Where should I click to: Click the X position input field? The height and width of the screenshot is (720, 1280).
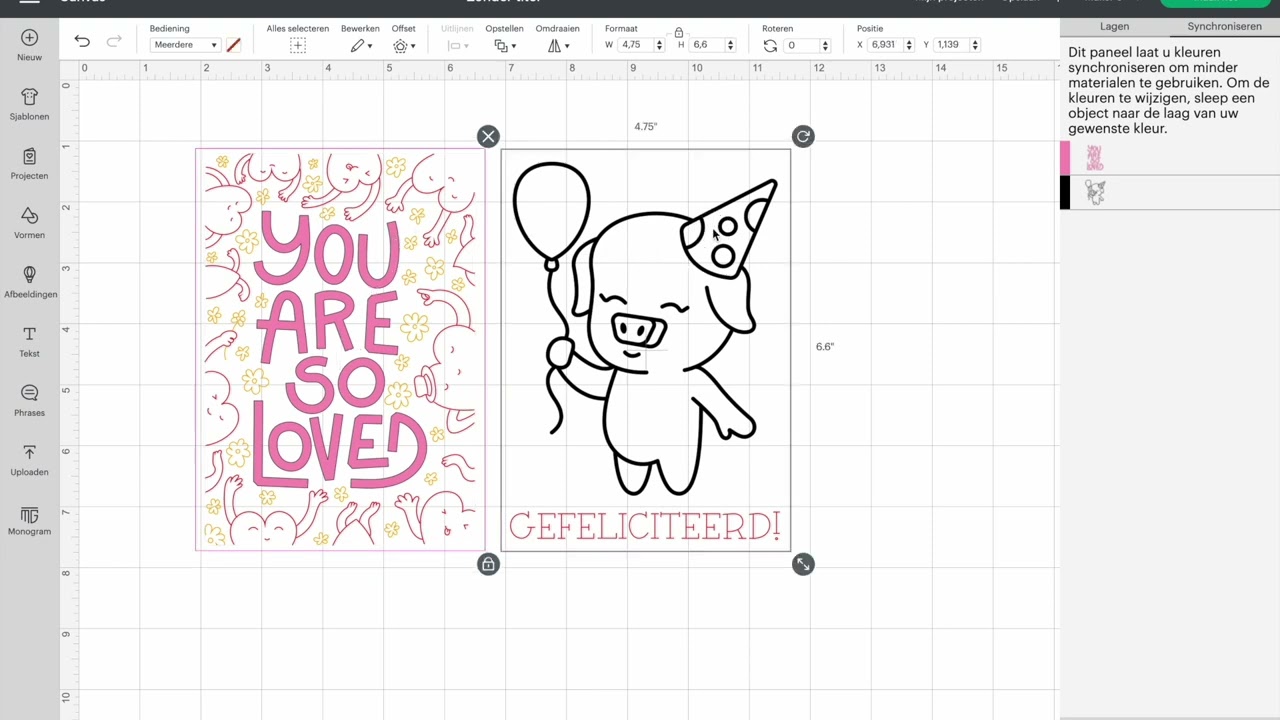tap(884, 45)
